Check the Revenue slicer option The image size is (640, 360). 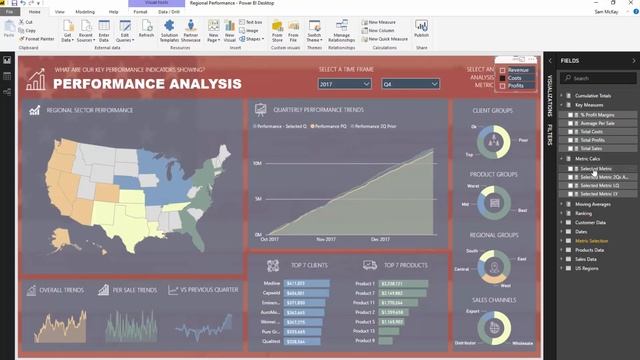(502, 70)
